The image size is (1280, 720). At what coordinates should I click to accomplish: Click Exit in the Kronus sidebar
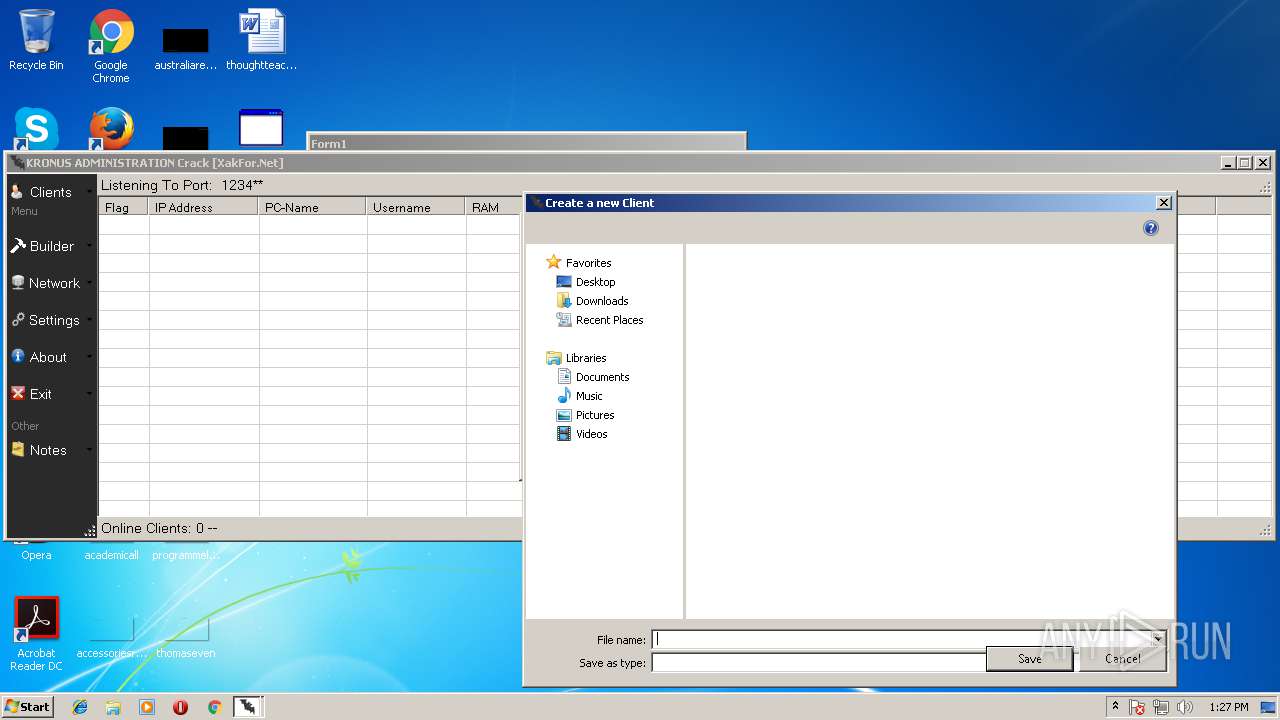tap(51, 394)
